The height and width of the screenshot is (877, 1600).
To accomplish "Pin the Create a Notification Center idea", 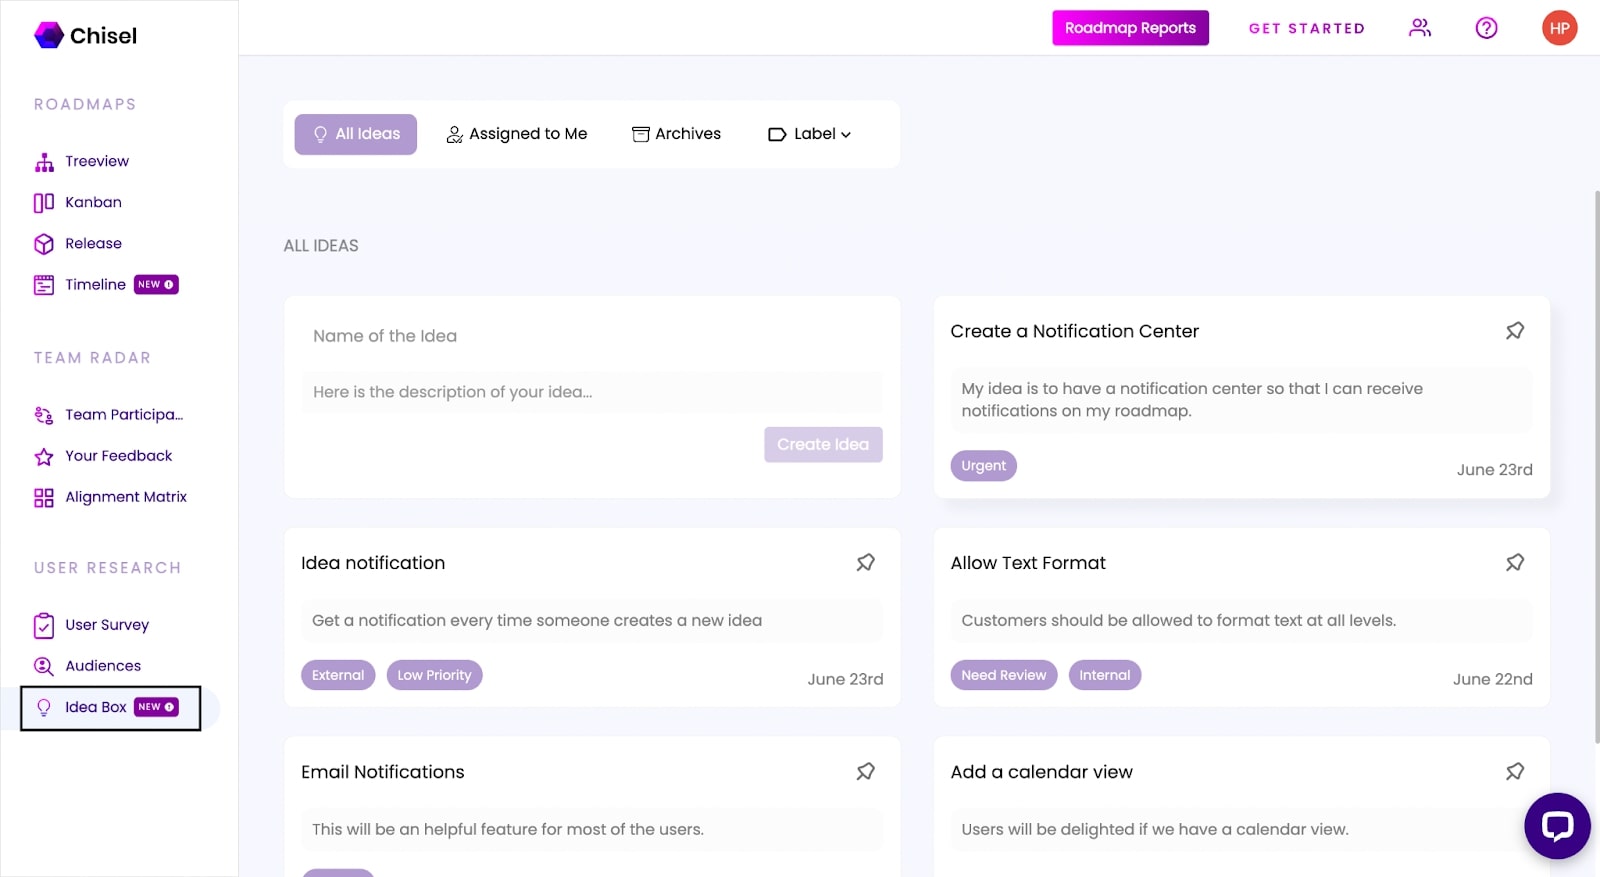I will pos(1515,331).
